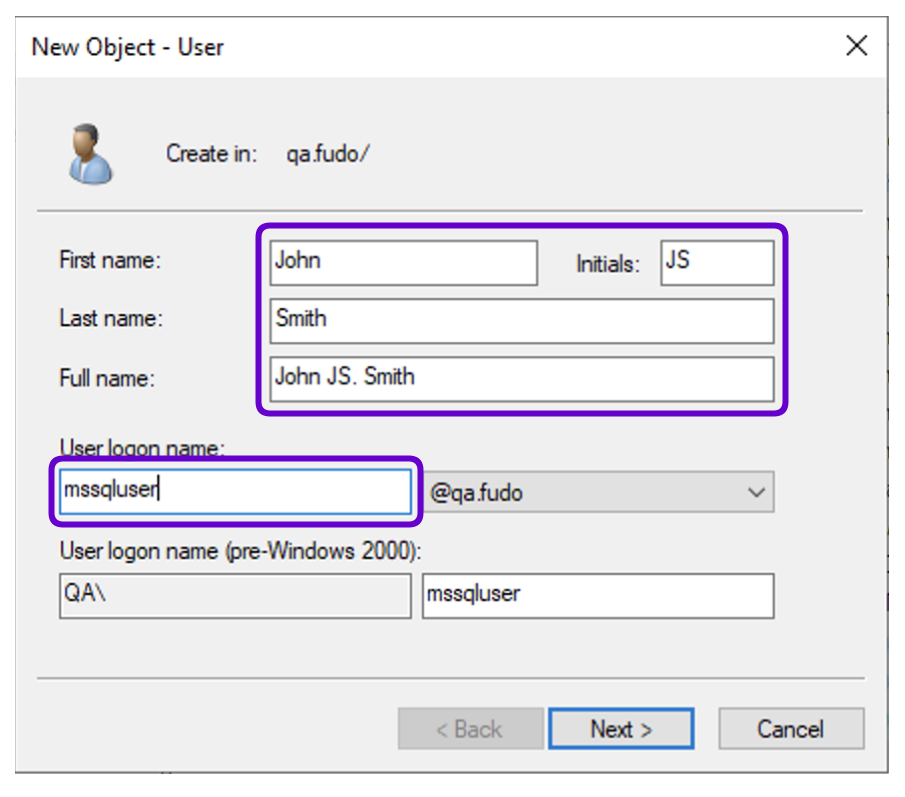Go back with the < Back button
905x797 pixels.
coord(470,729)
